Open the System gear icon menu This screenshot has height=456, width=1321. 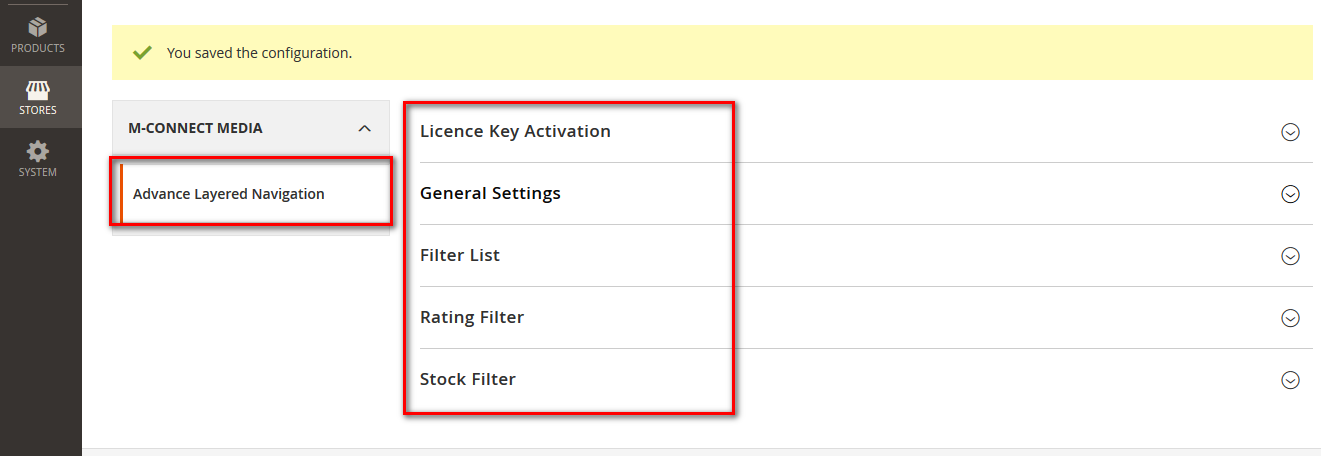pyautogui.click(x=38, y=151)
